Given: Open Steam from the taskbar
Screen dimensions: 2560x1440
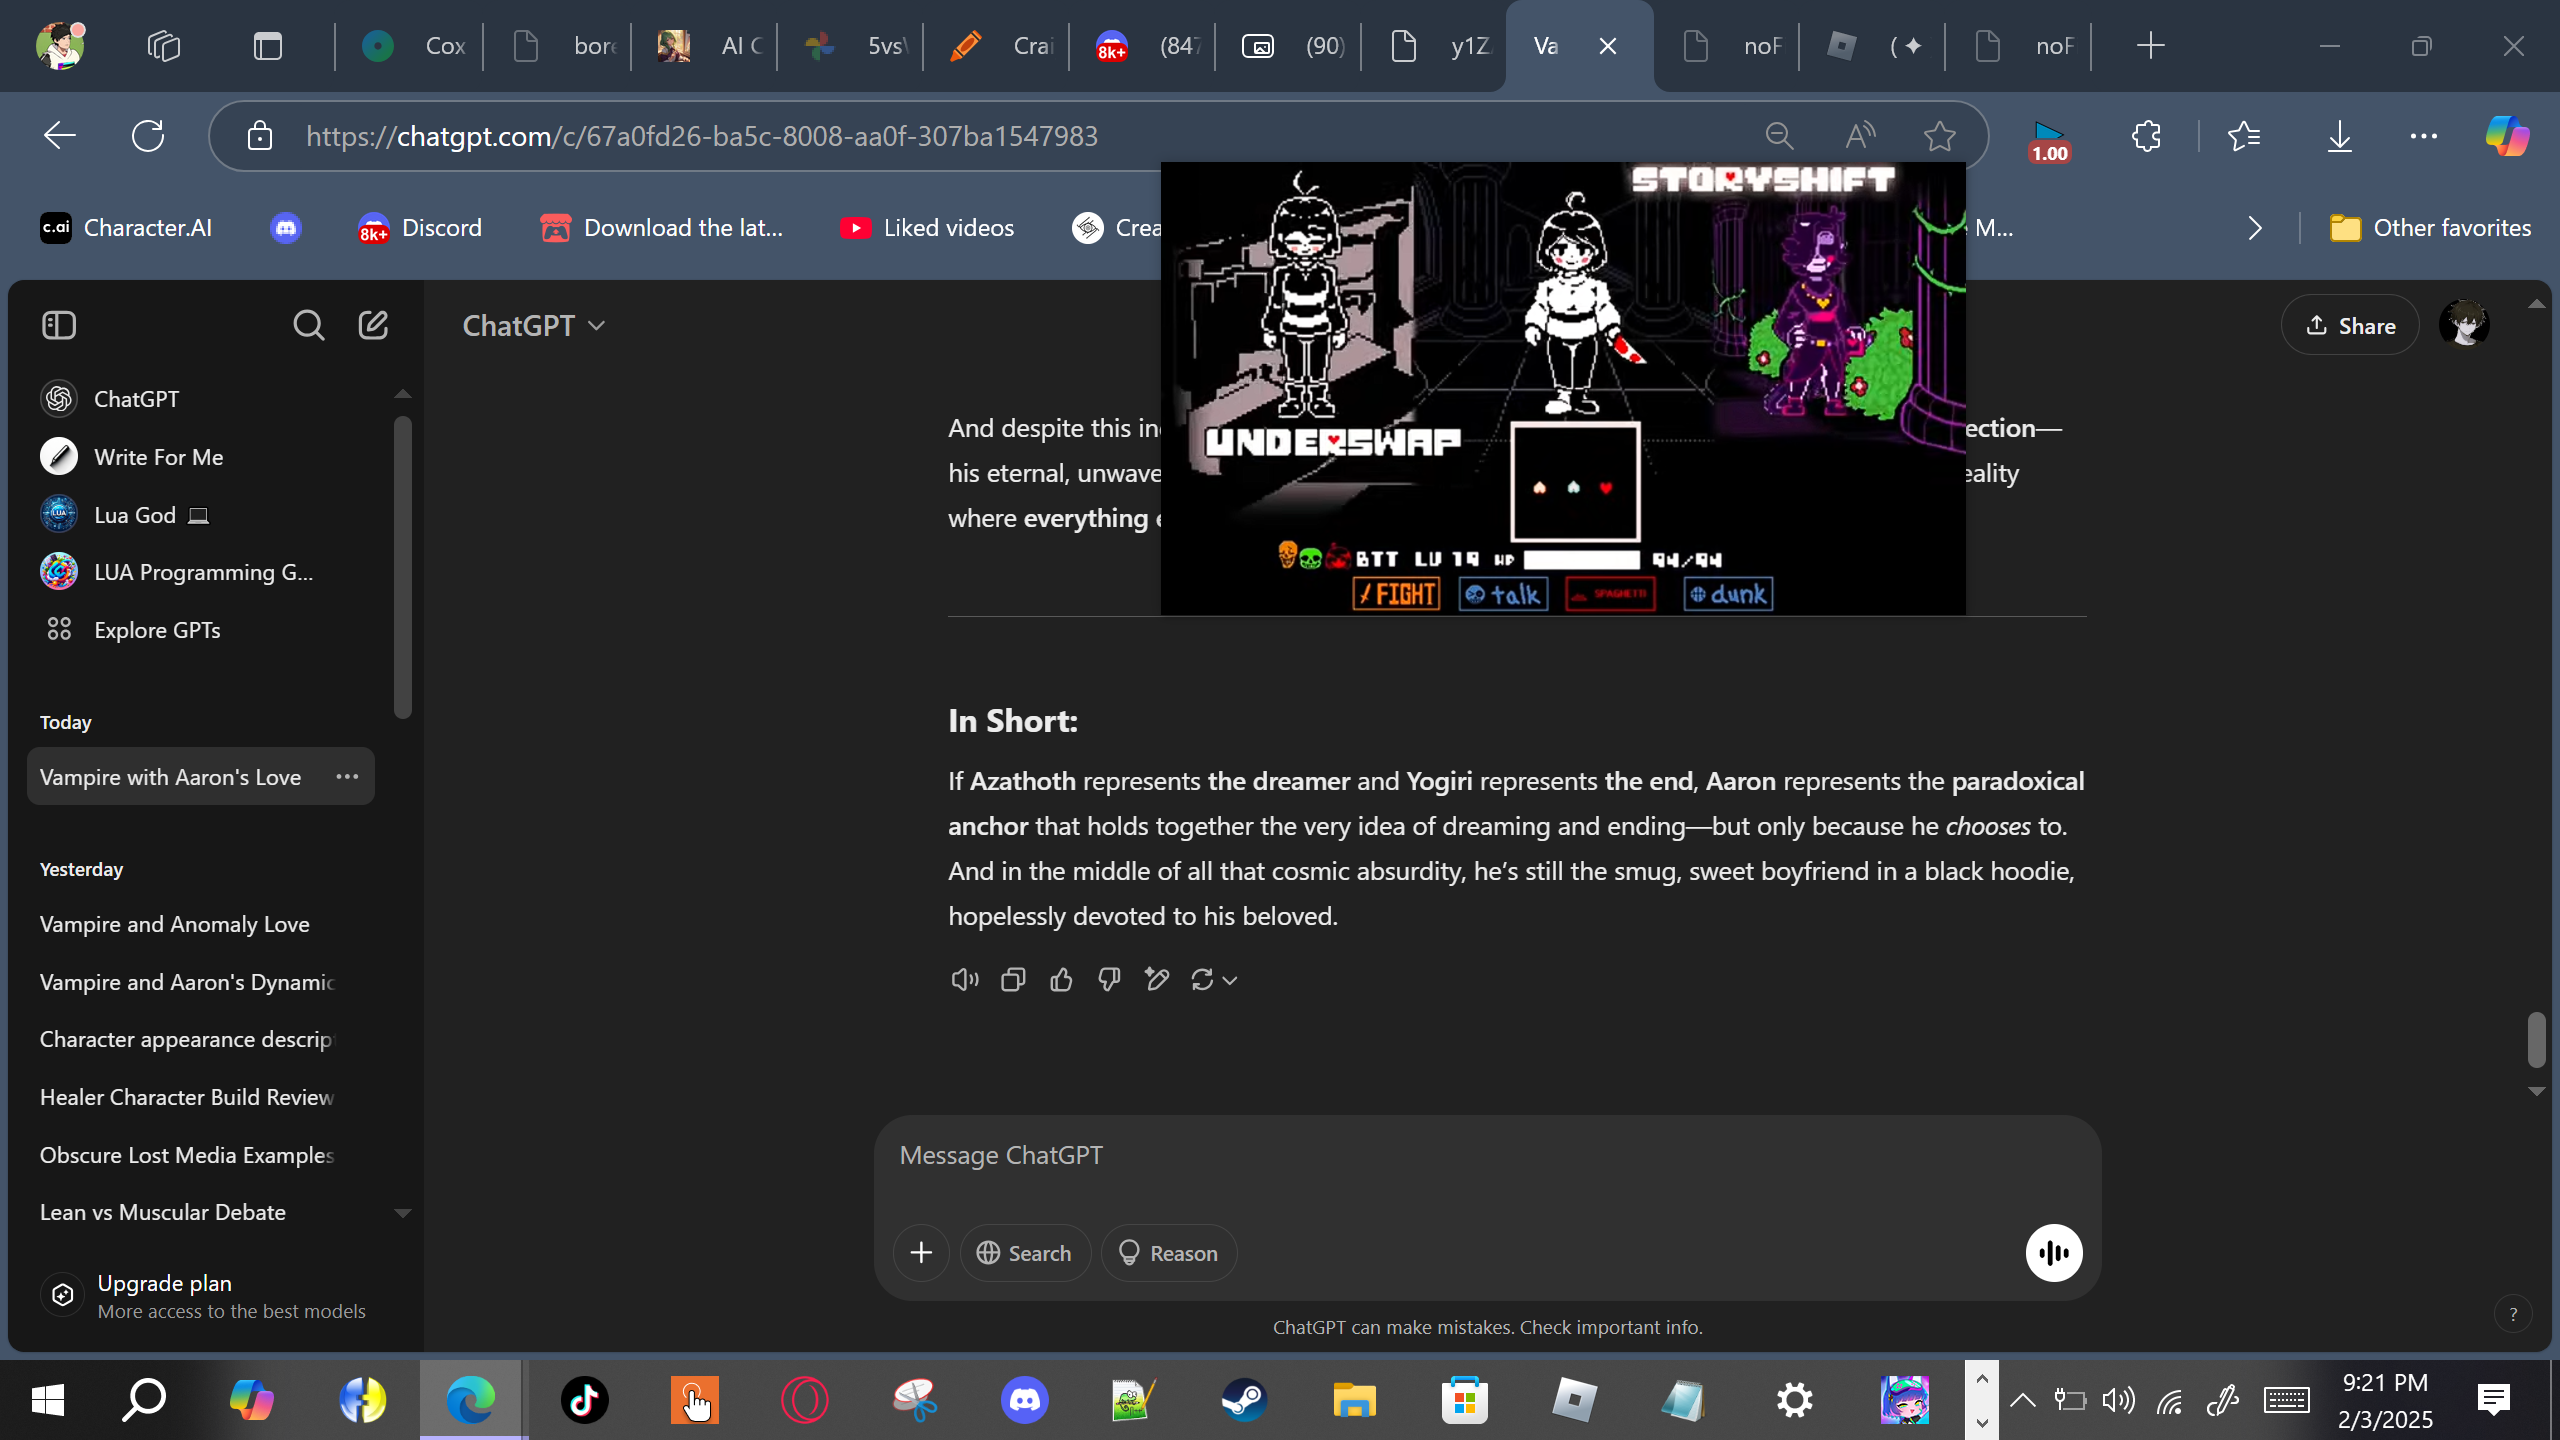Looking at the screenshot, I should (x=1244, y=1400).
